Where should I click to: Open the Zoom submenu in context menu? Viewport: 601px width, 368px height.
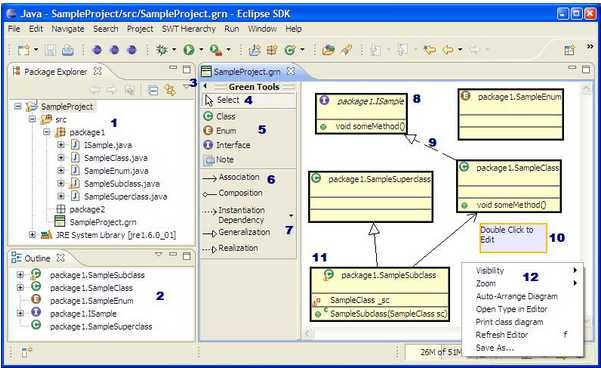523,284
